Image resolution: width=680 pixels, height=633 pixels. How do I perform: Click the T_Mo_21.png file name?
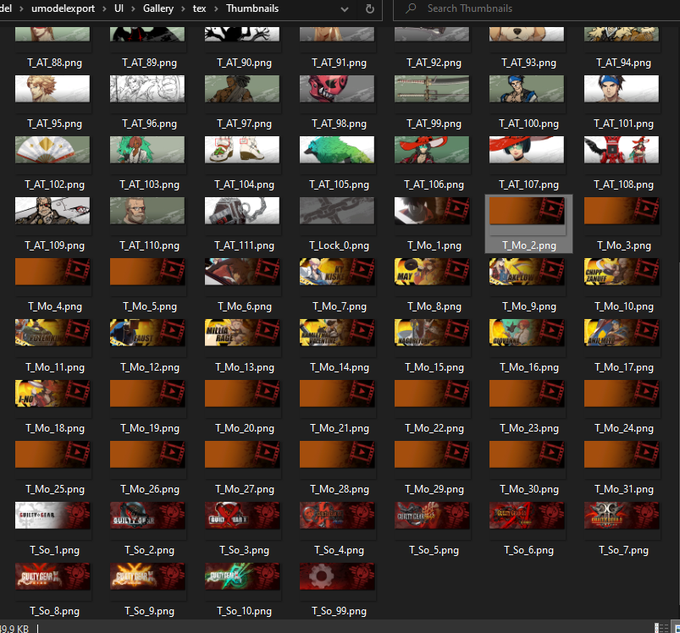tap(340, 429)
